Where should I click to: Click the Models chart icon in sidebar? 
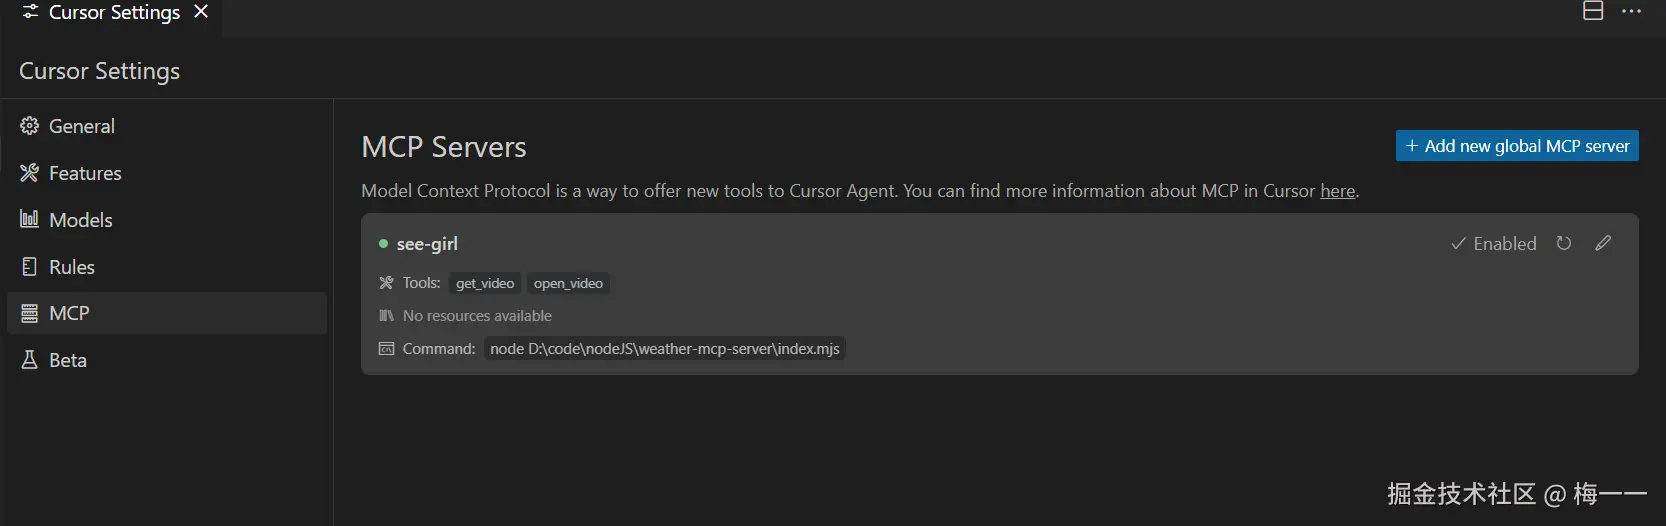coord(29,219)
